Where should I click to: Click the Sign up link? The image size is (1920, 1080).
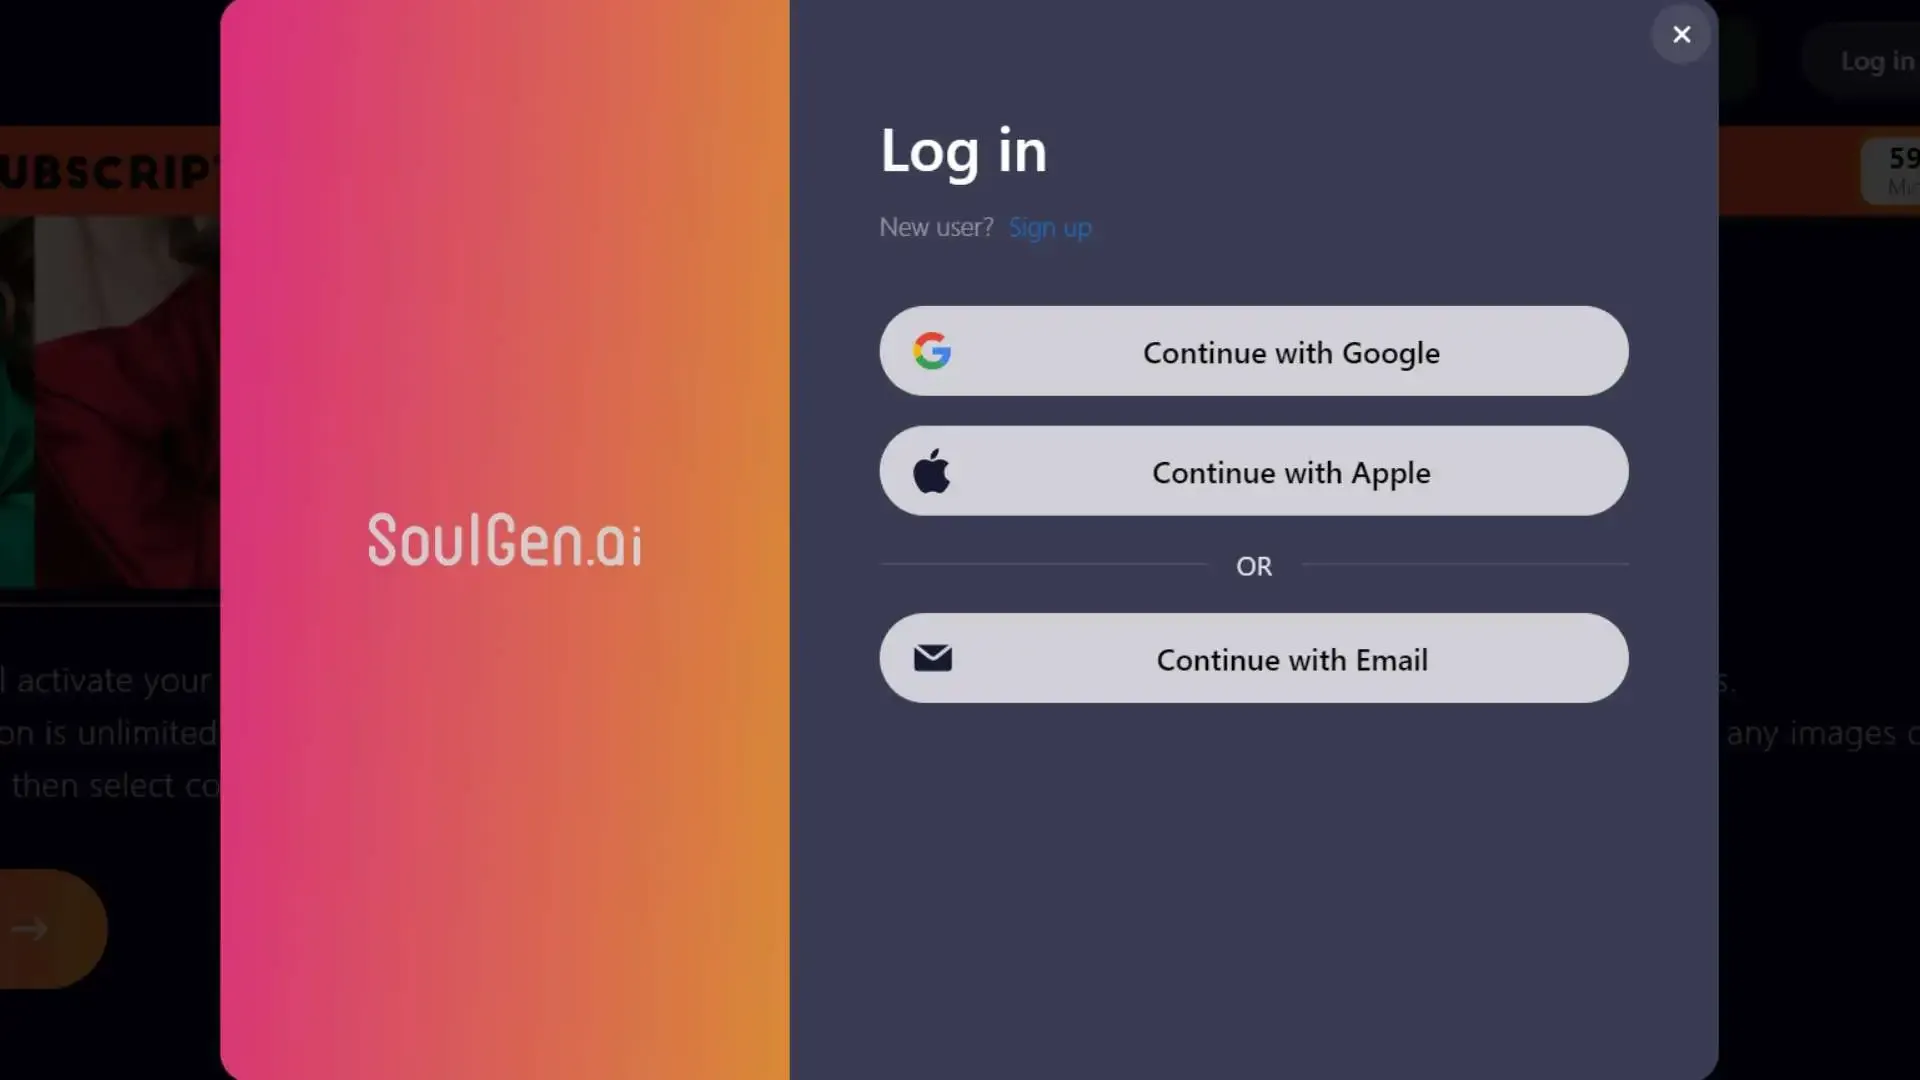(1051, 225)
